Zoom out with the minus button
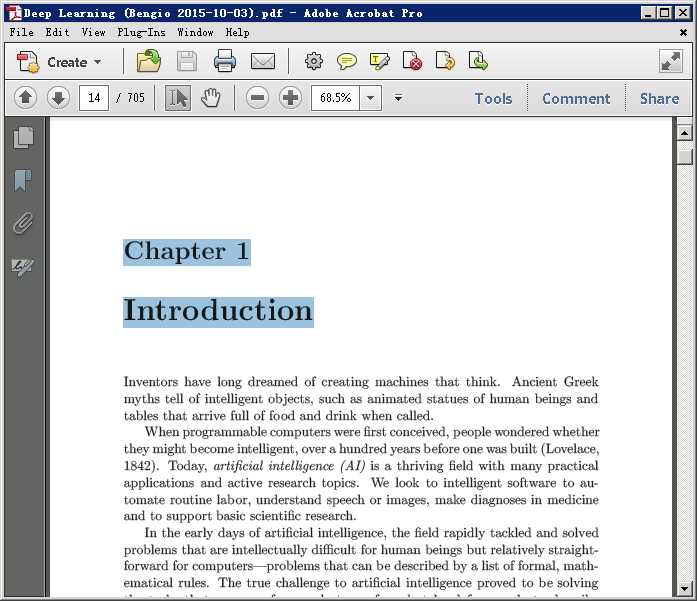 point(257,97)
